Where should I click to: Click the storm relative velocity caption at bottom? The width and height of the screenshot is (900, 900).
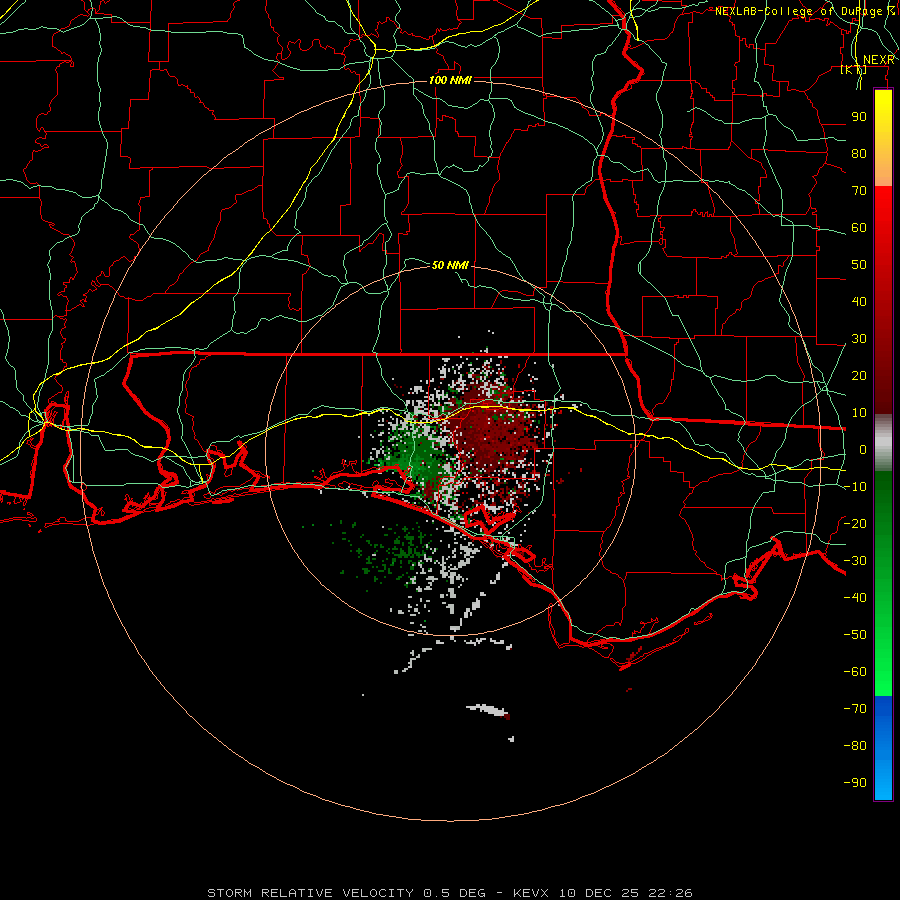point(450,893)
